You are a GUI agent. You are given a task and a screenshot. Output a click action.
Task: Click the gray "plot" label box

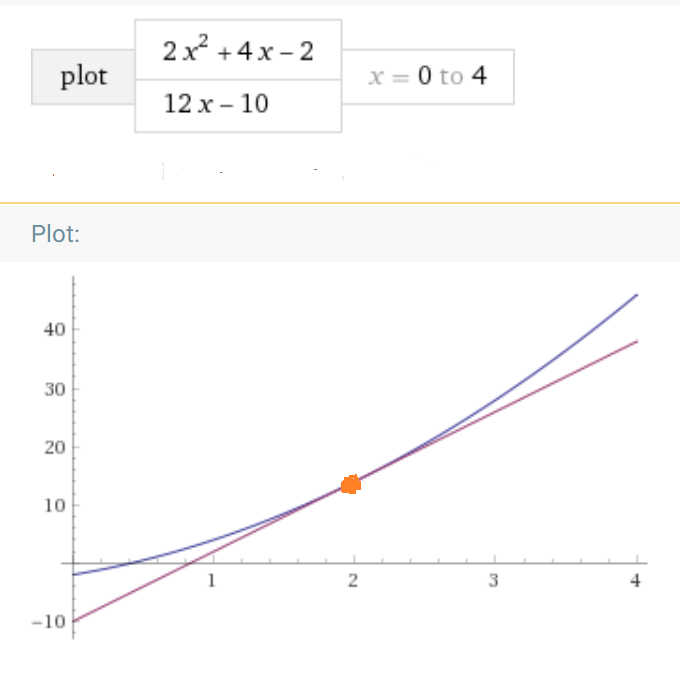click(x=83, y=77)
